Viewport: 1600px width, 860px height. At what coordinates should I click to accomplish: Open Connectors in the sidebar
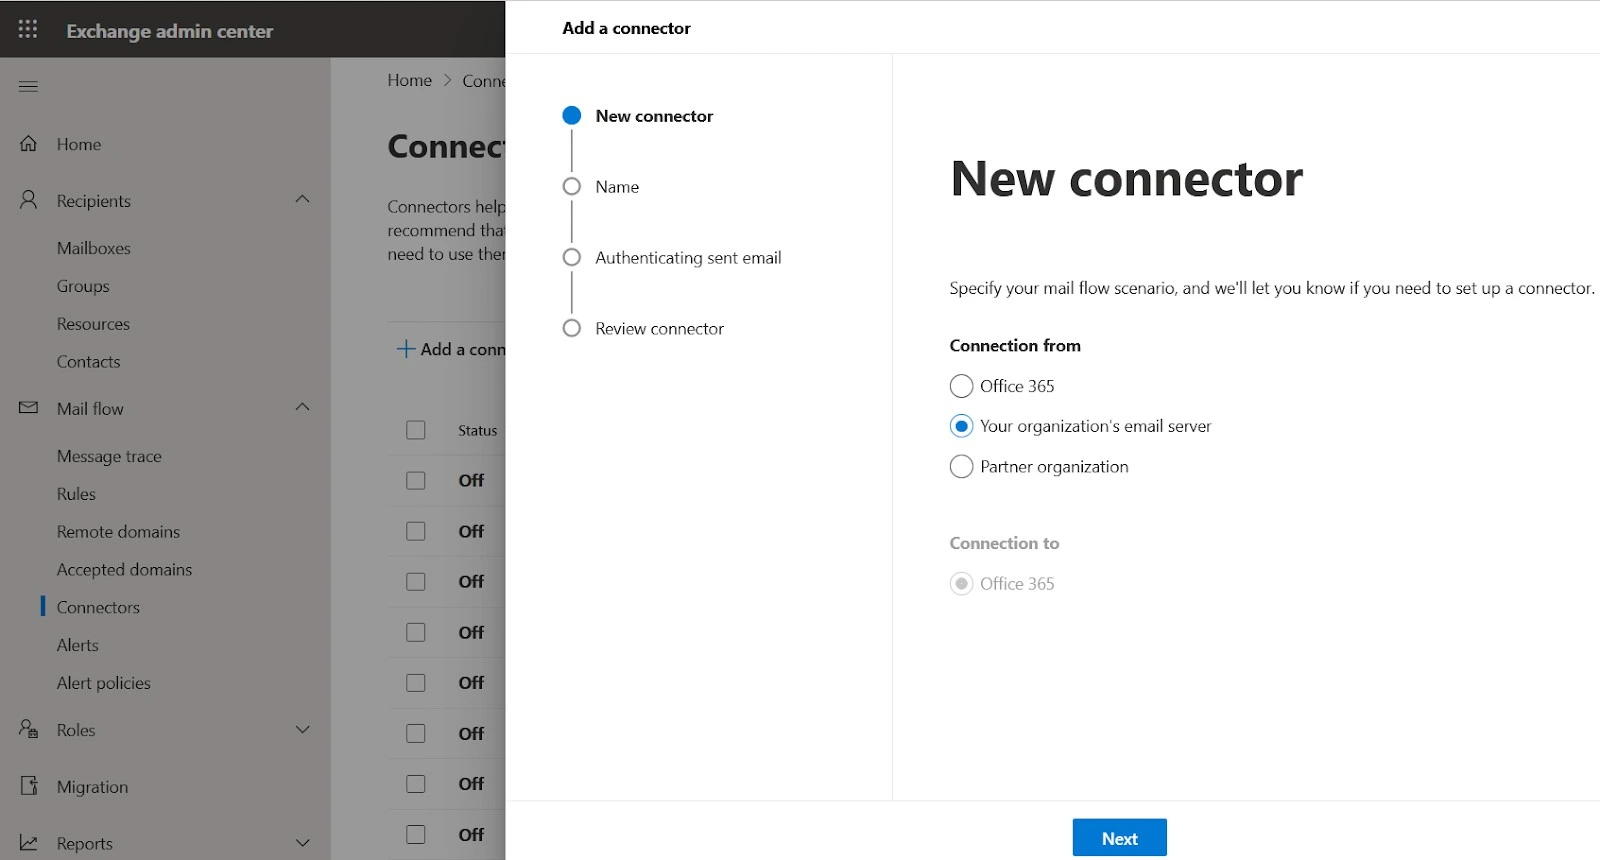(98, 607)
